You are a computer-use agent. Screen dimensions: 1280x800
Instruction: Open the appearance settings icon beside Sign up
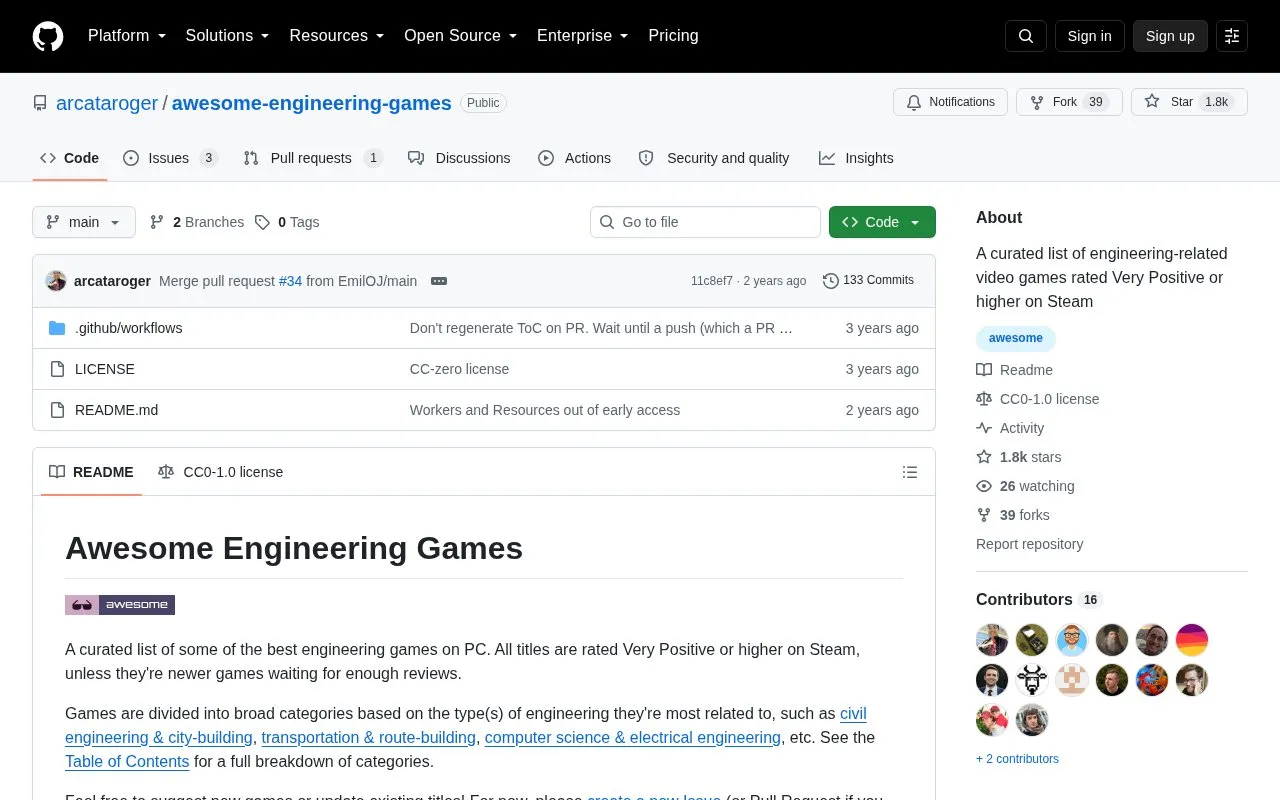click(1232, 36)
